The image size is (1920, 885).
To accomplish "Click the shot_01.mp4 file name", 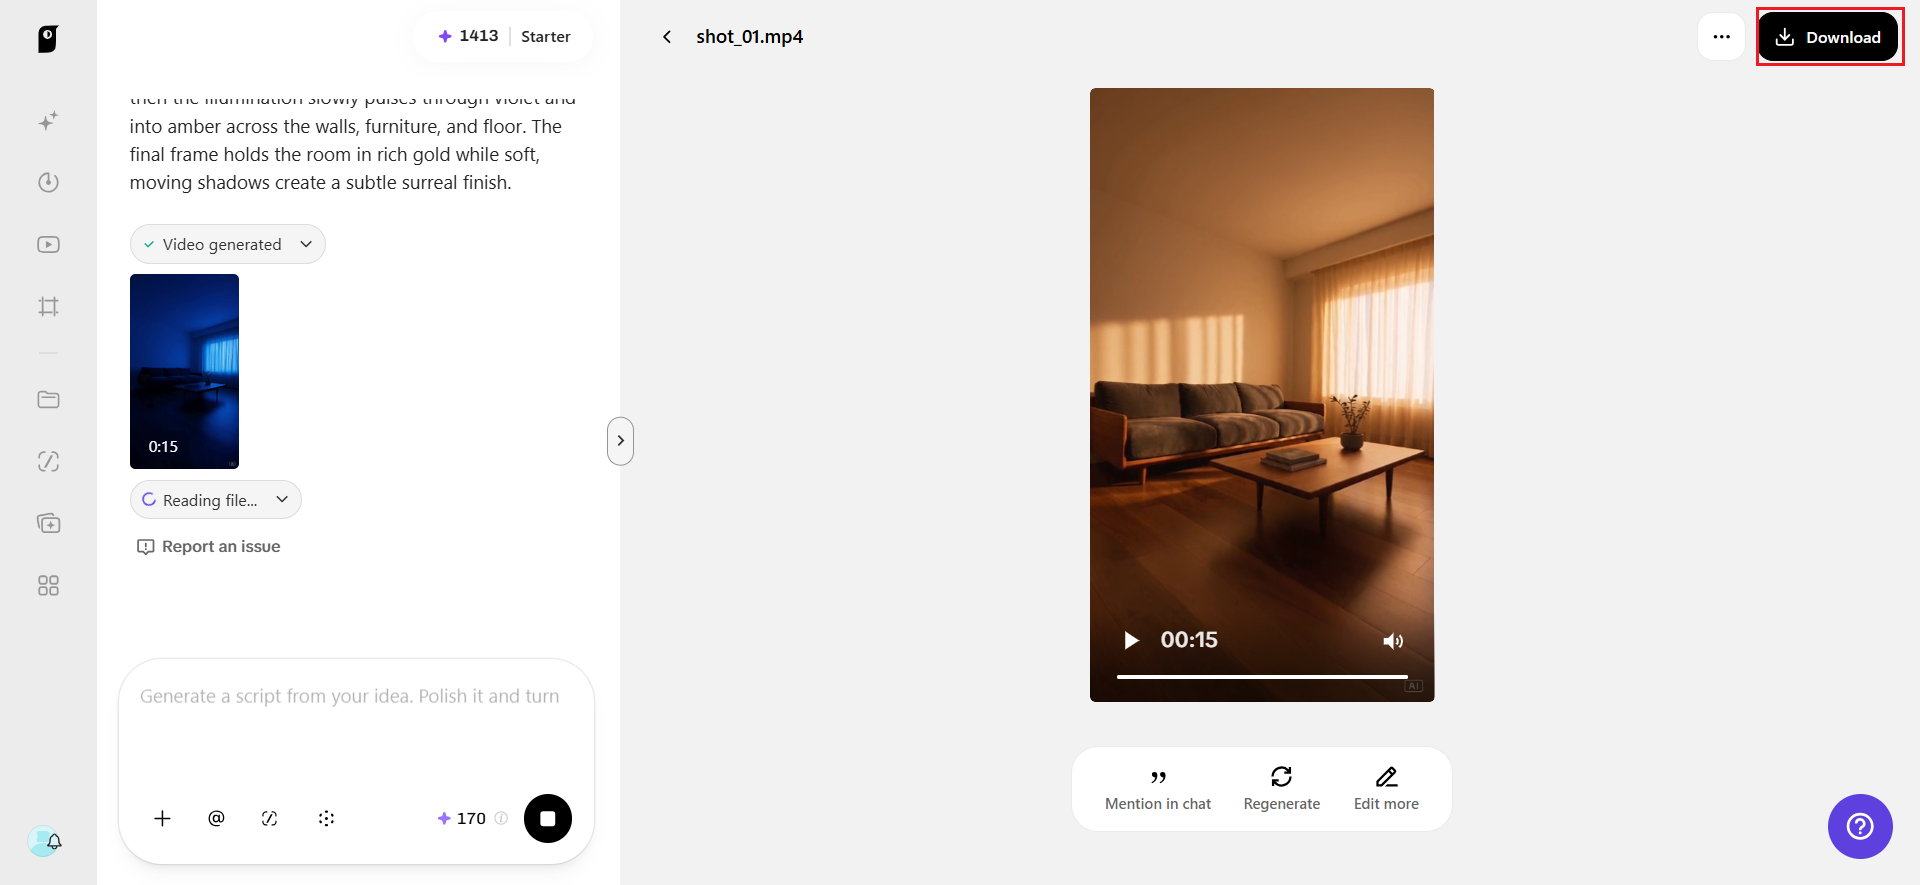I will click(750, 37).
